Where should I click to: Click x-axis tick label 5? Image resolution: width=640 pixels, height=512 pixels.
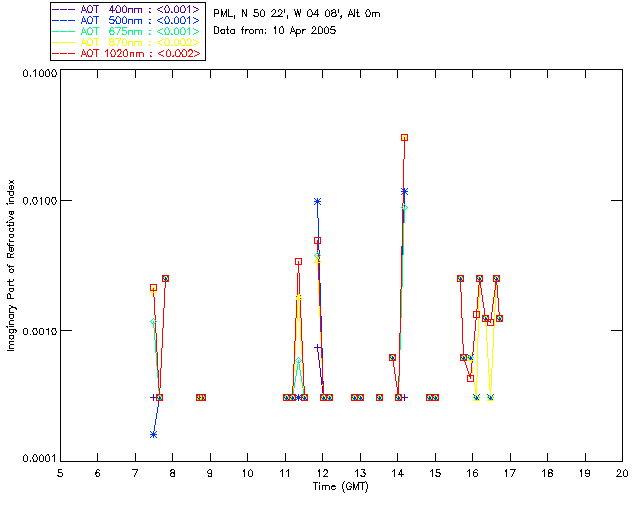(x=60, y=473)
